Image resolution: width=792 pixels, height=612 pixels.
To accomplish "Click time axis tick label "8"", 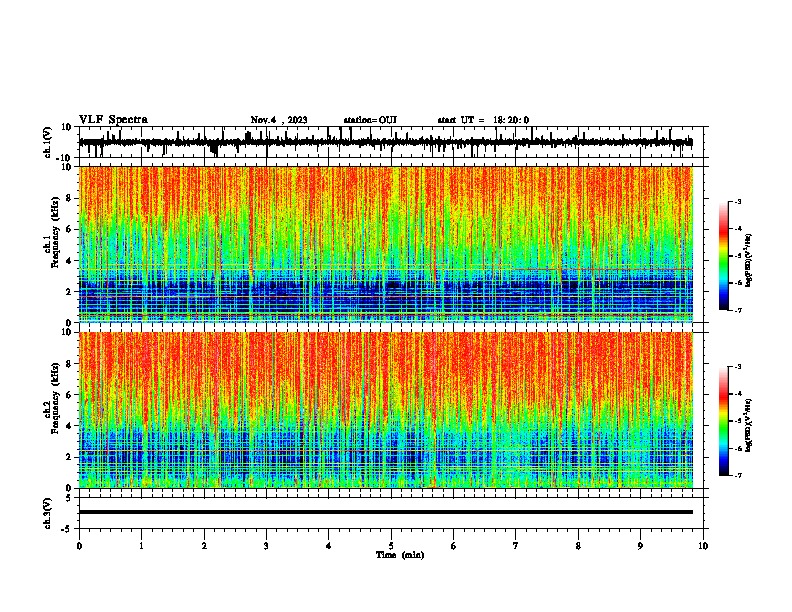I will point(578,546).
